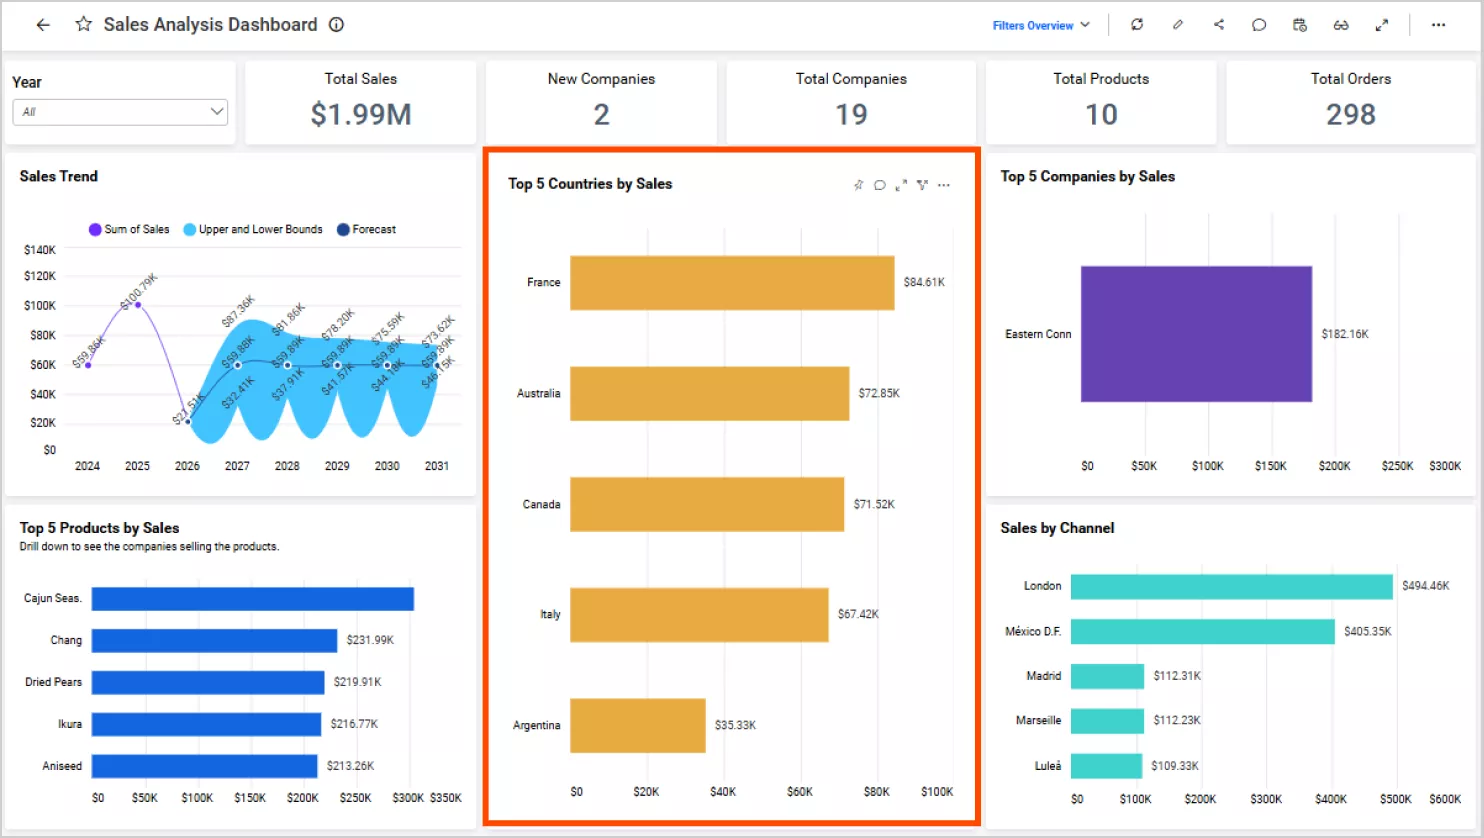
Task: Toggle Upper and Lower Bounds legend item
Action: pos(253,229)
